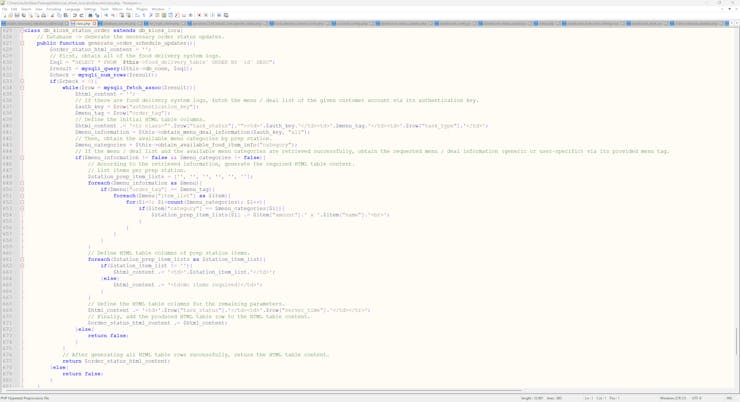Collapse the fold at line 649 foreach
The image size is (740, 402).
pyautogui.click(x=22, y=183)
